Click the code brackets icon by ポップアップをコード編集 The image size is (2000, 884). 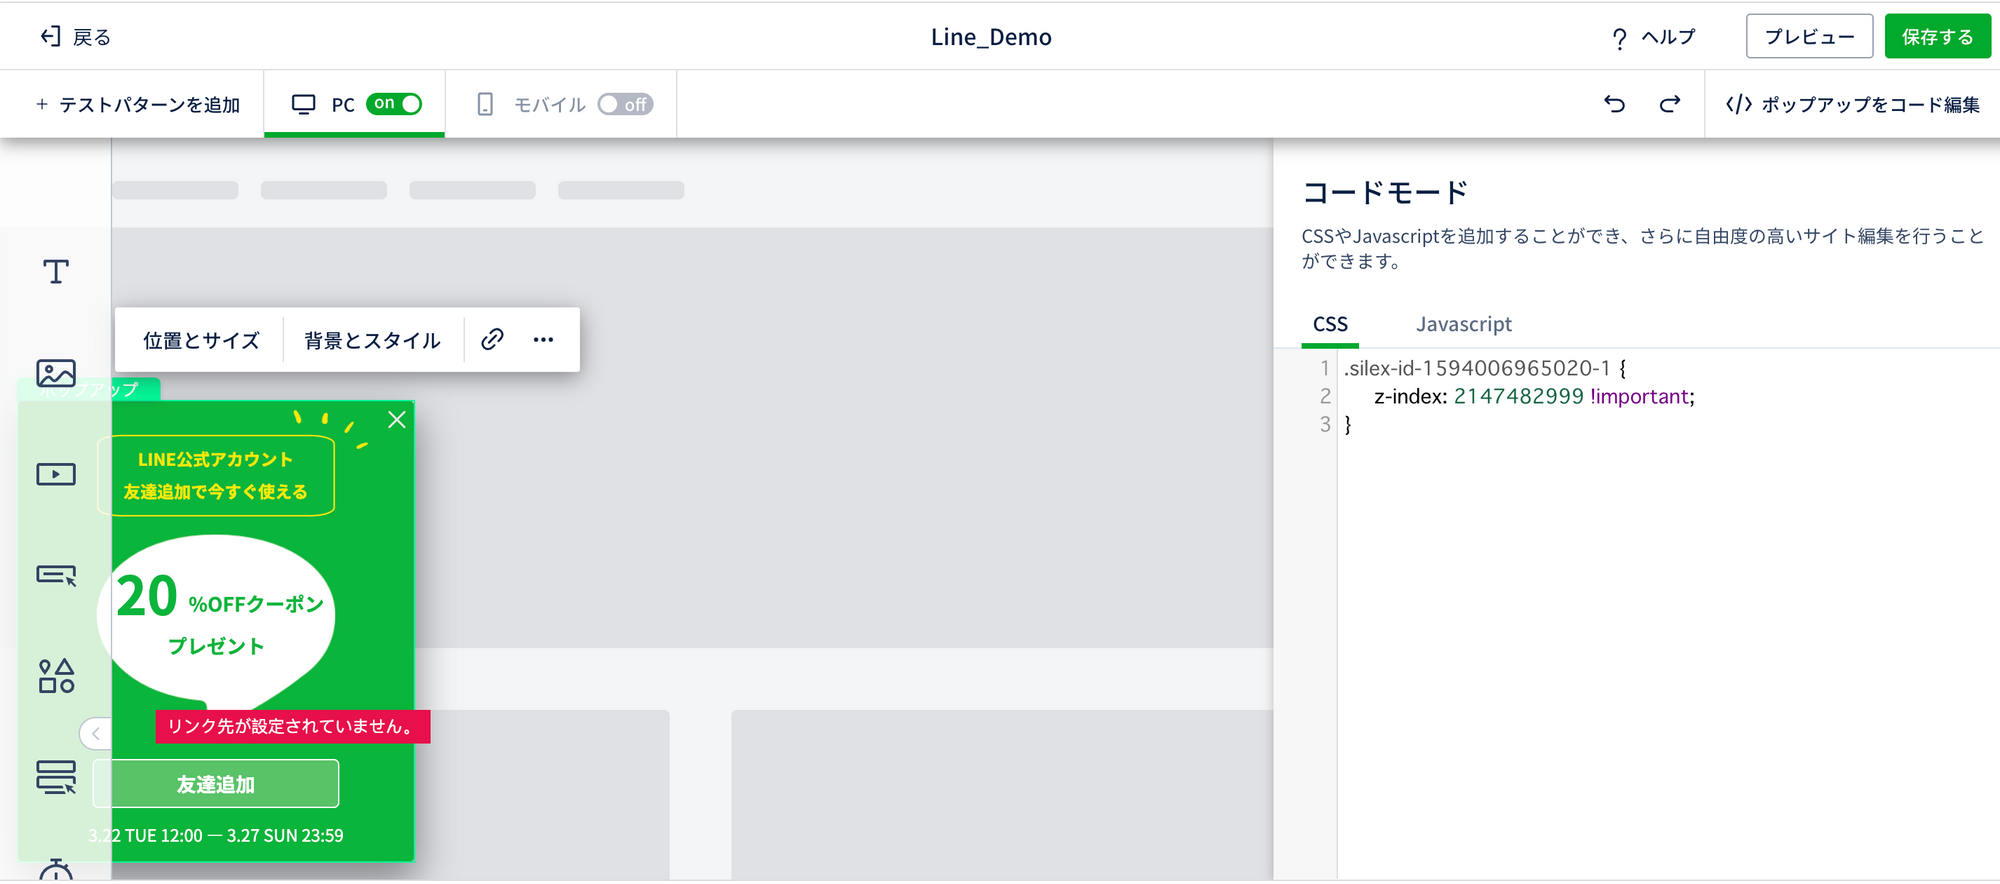pyautogui.click(x=1739, y=104)
